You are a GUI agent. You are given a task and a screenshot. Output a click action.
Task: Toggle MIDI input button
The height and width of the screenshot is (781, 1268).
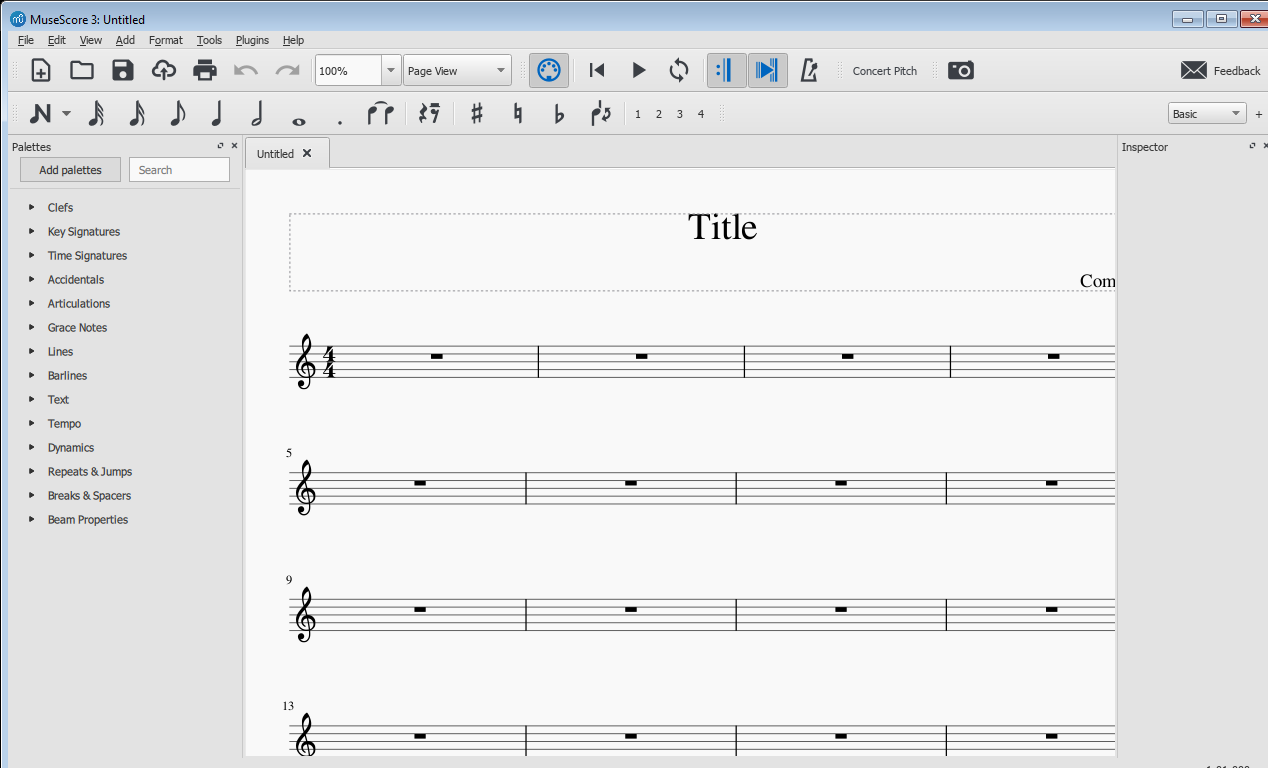point(549,70)
